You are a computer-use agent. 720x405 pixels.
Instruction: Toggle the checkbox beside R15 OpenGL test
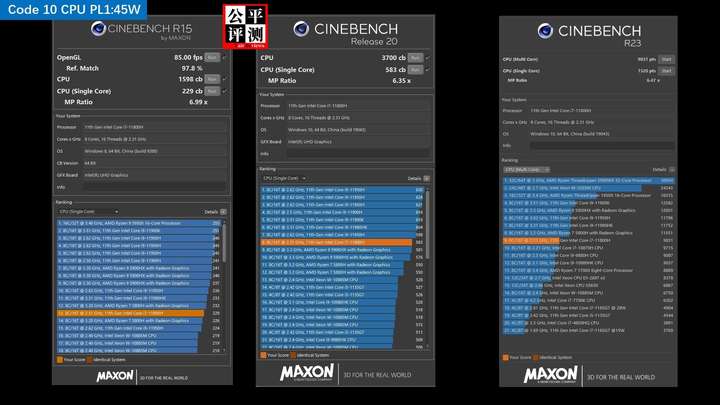pyautogui.click(x=224, y=57)
